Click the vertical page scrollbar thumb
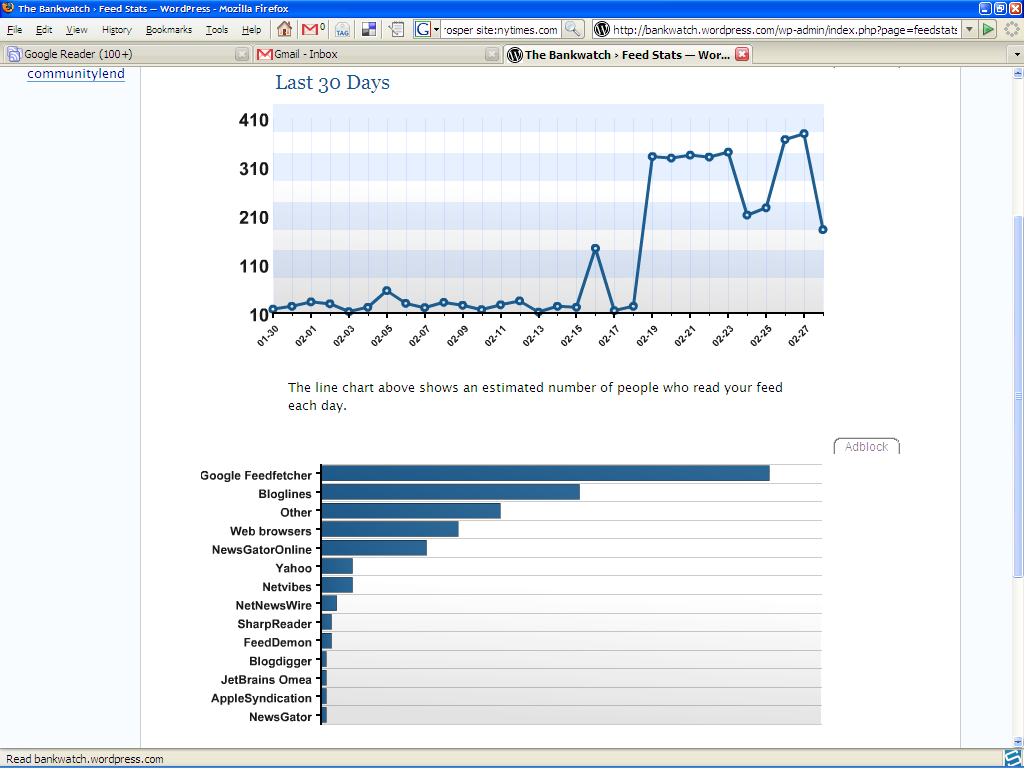Screen dimensions: 1024x768 (x=1017, y=395)
